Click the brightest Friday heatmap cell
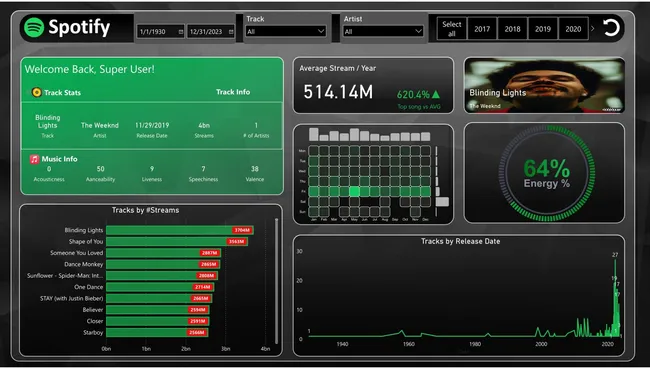This screenshot has height=369, width=650. (354, 191)
